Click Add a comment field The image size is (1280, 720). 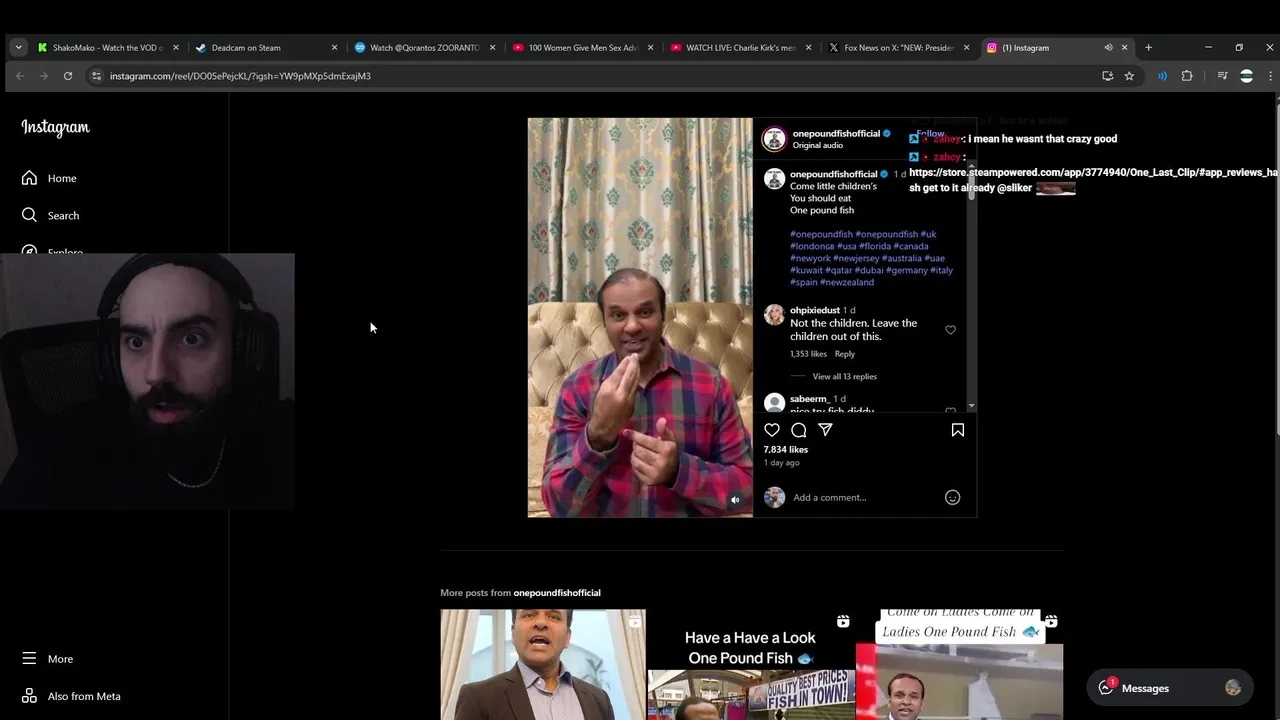point(865,497)
